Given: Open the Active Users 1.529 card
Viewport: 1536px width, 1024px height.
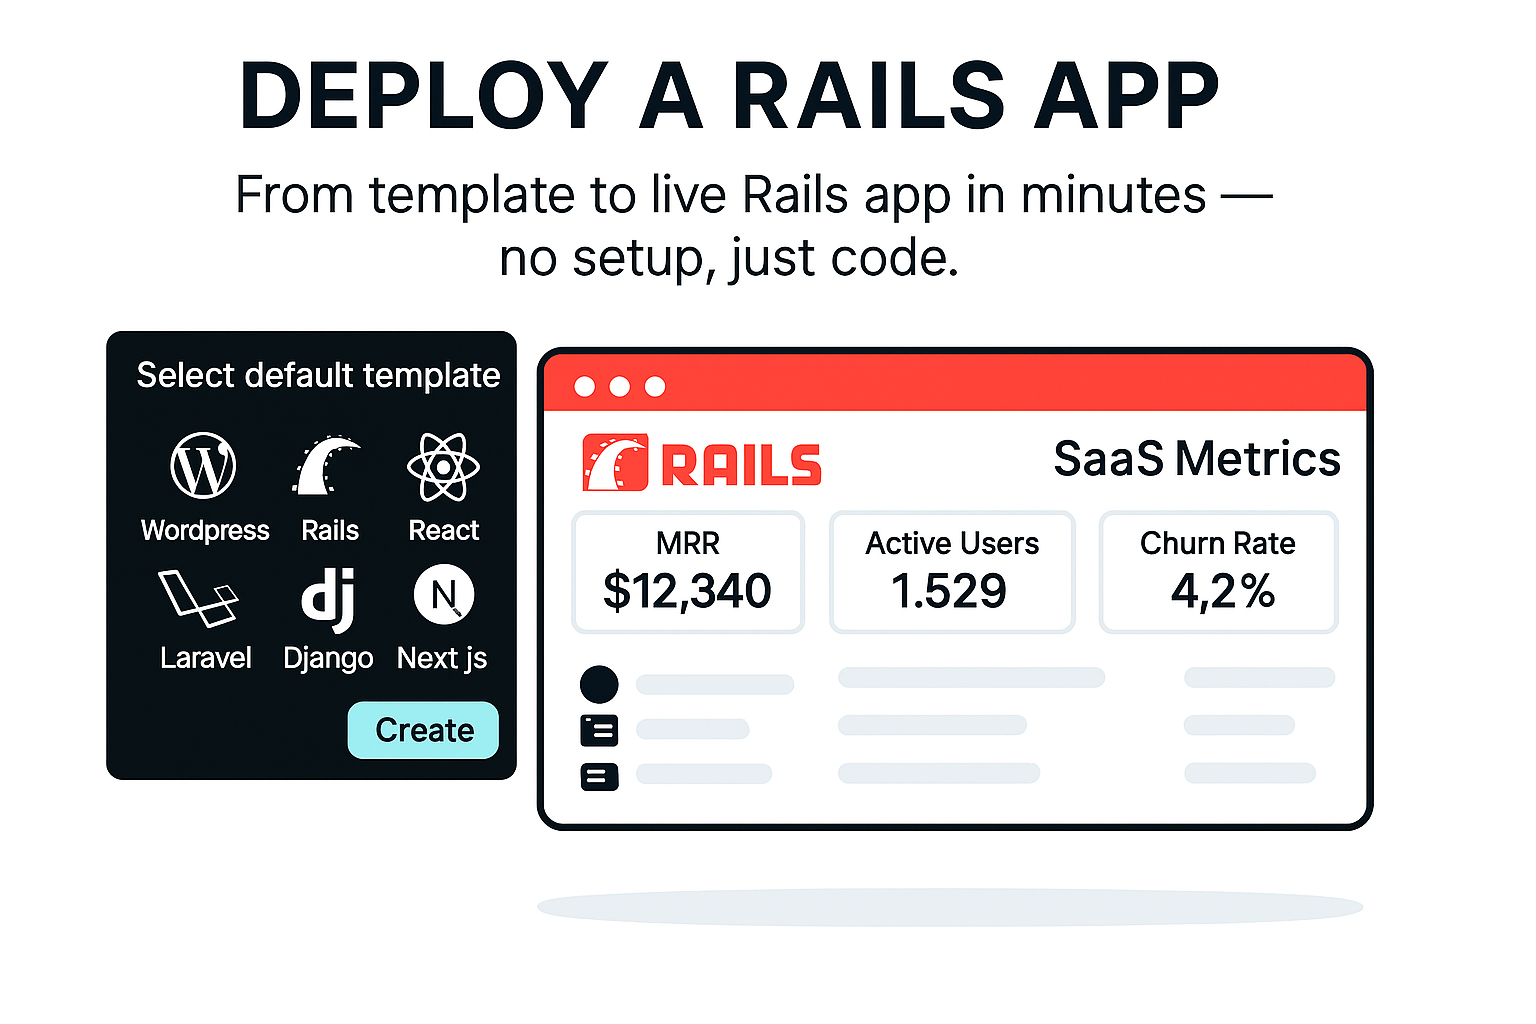Looking at the screenshot, I should pyautogui.click(x=952, y=572).
